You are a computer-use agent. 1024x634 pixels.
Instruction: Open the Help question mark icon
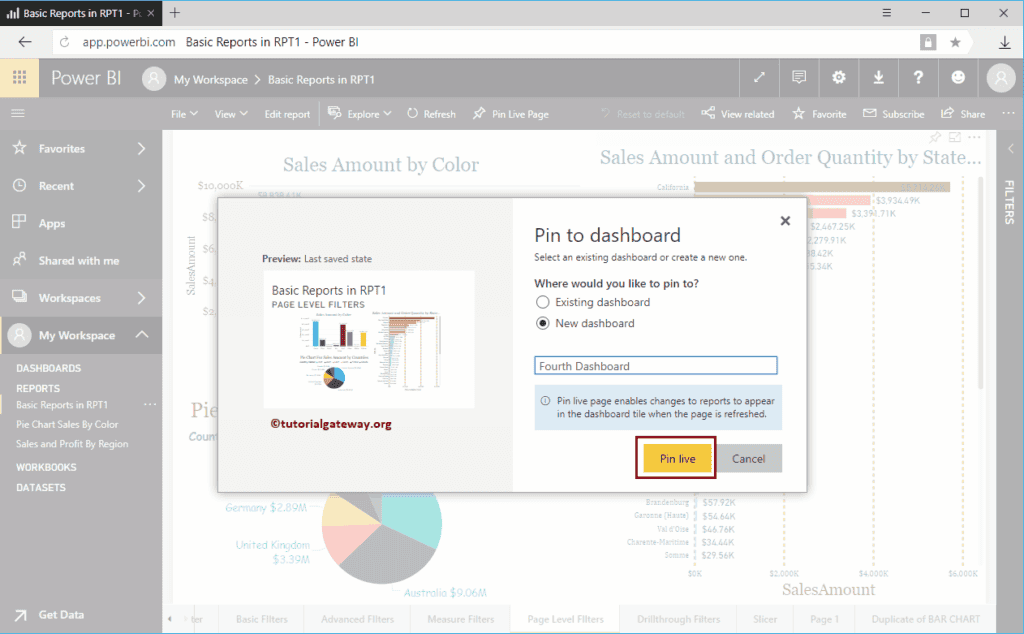click(x=919, y=78)
